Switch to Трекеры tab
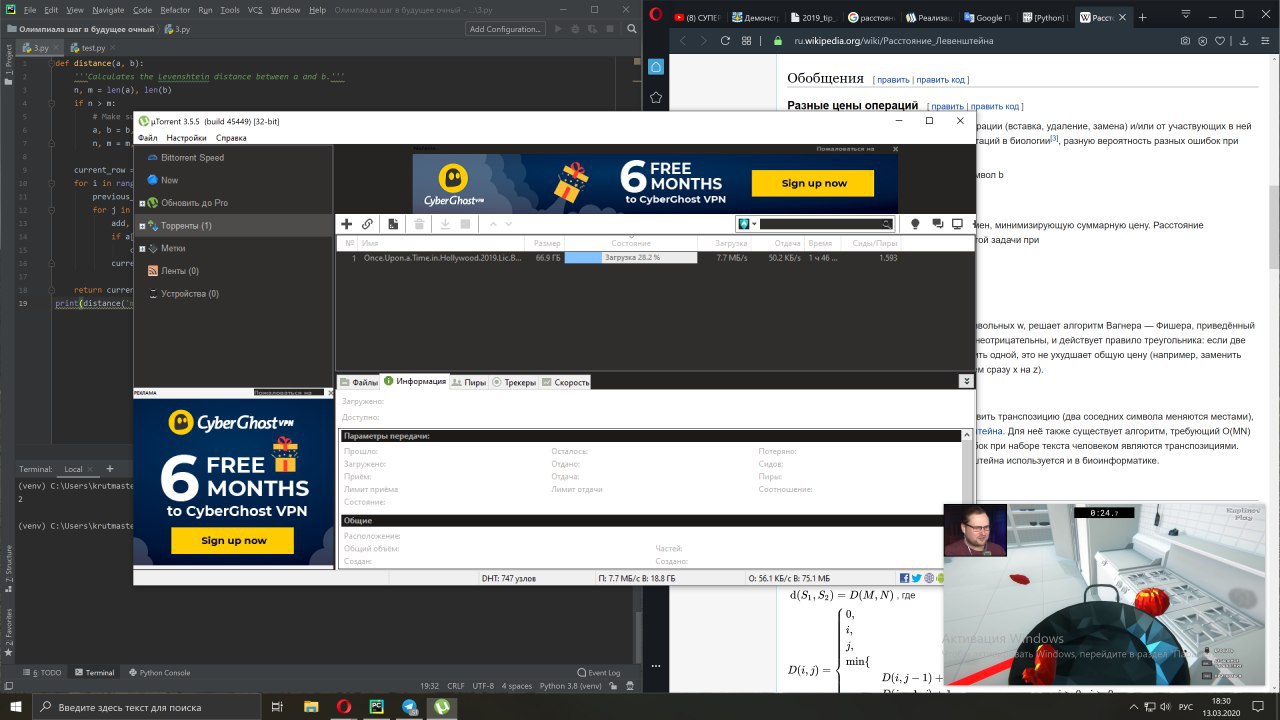This screenshot has width=1280, height=720. pos(513,382)
